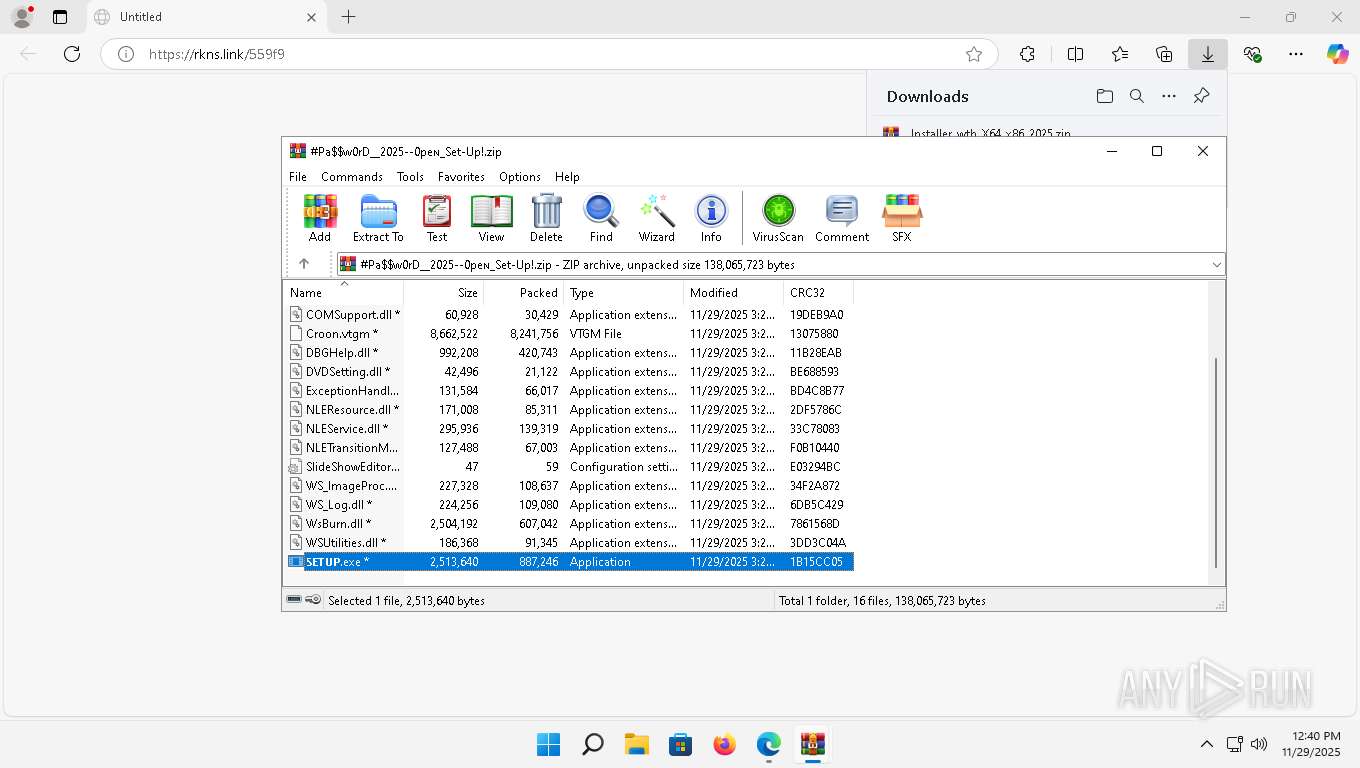
Task: Select the SETUP.exe application row
Action: pos(570,562)
